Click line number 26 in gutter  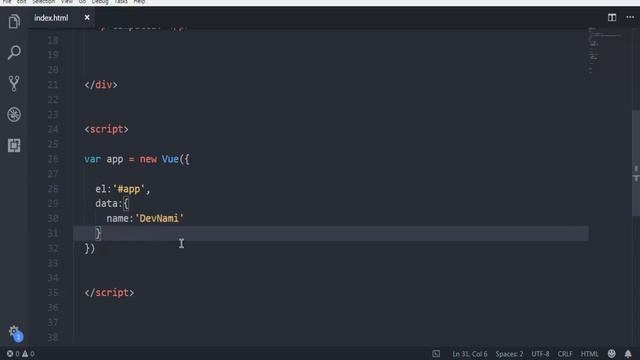click(x=53, y=159)
